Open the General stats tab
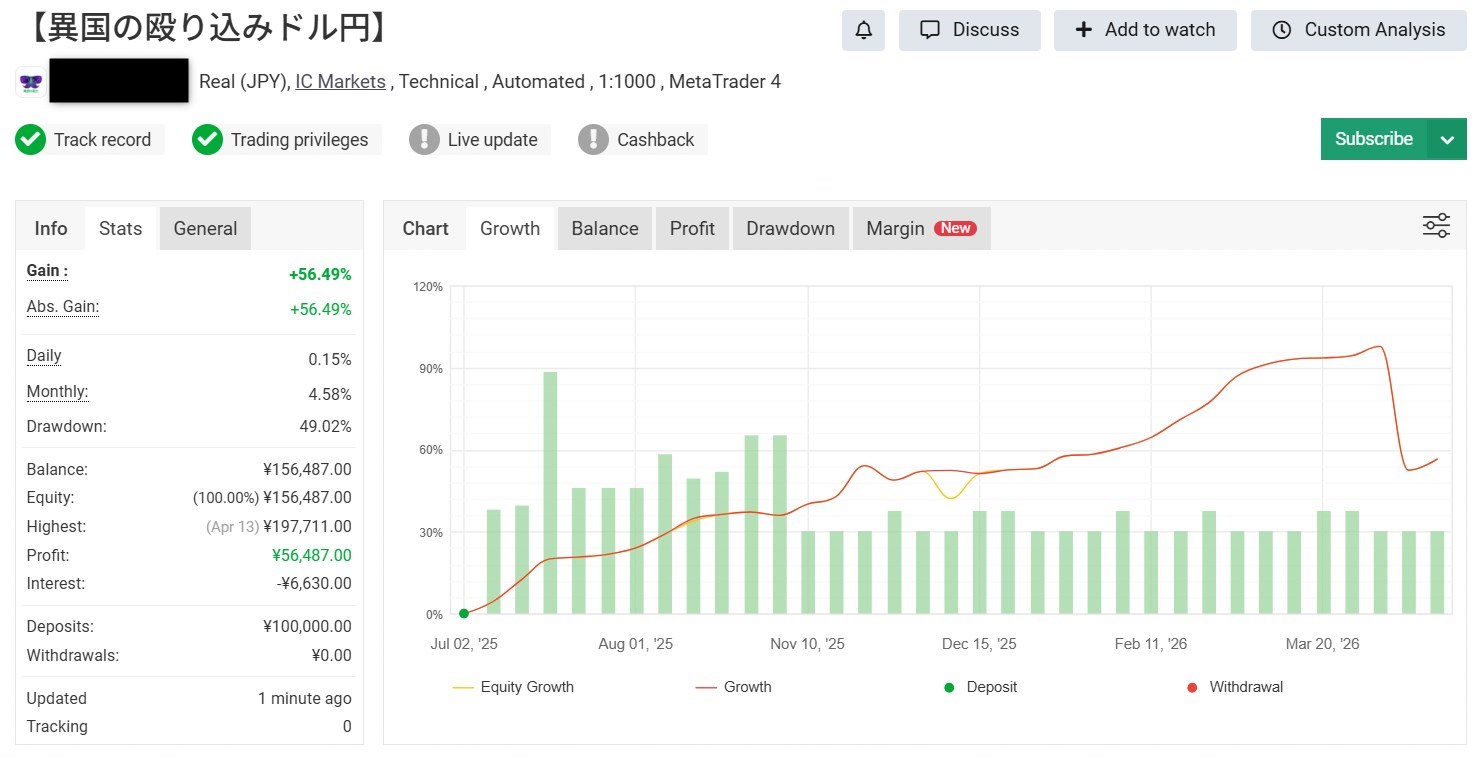 pos(205,228)
